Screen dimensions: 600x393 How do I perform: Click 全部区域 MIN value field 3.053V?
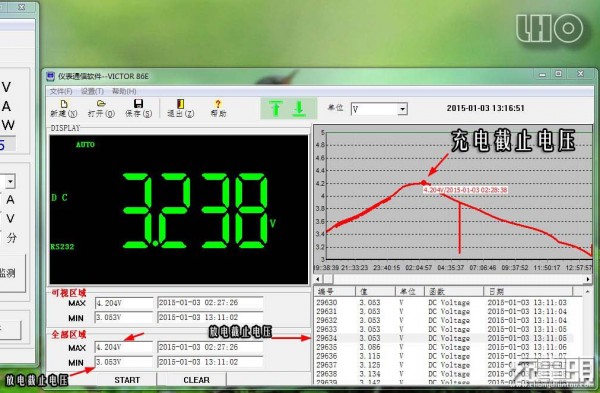(124, 362)
